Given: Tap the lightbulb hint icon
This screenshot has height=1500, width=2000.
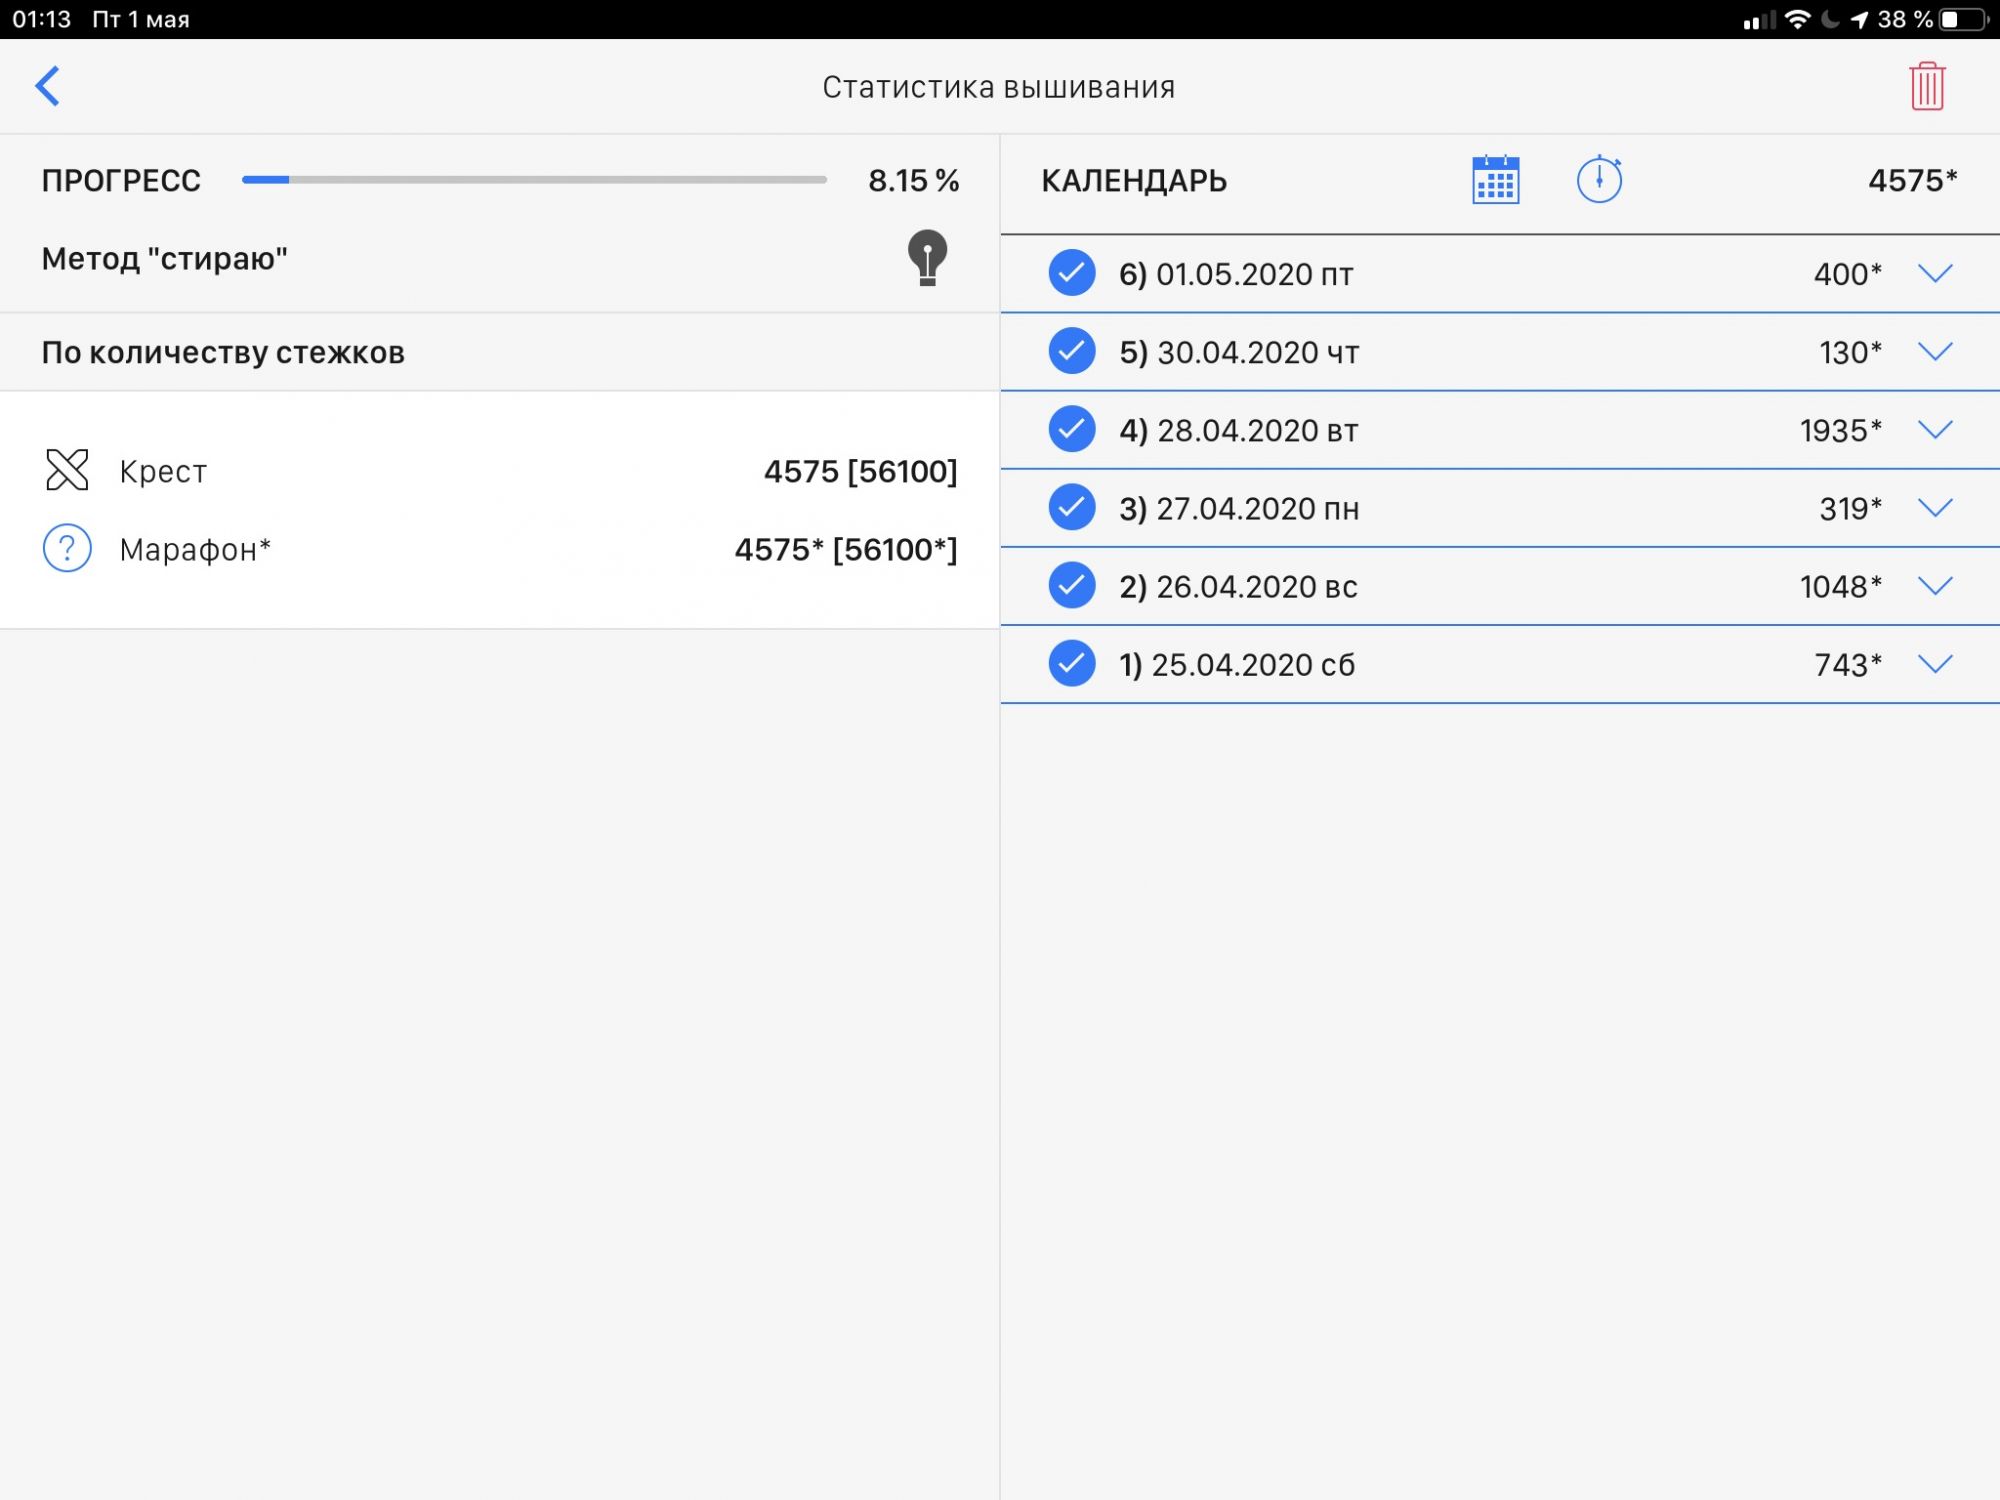Looking at the screenshot, I should [927, 258].
